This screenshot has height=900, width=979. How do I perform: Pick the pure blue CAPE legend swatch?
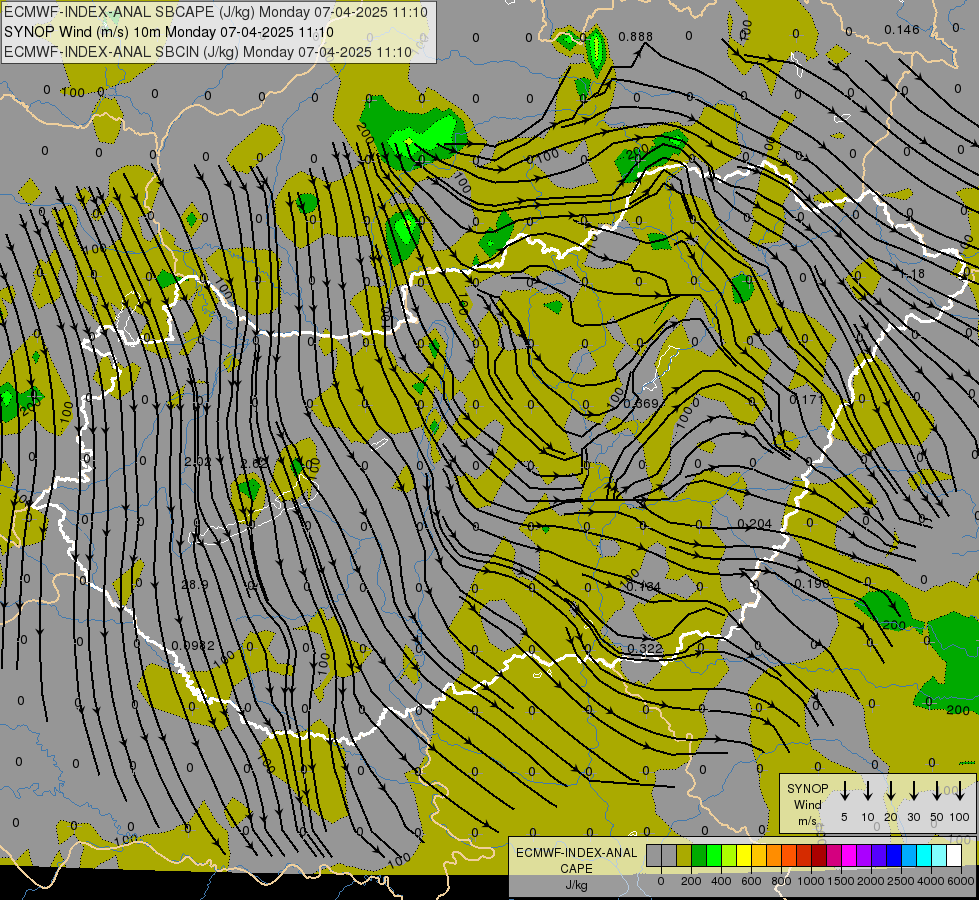(894, 855)
